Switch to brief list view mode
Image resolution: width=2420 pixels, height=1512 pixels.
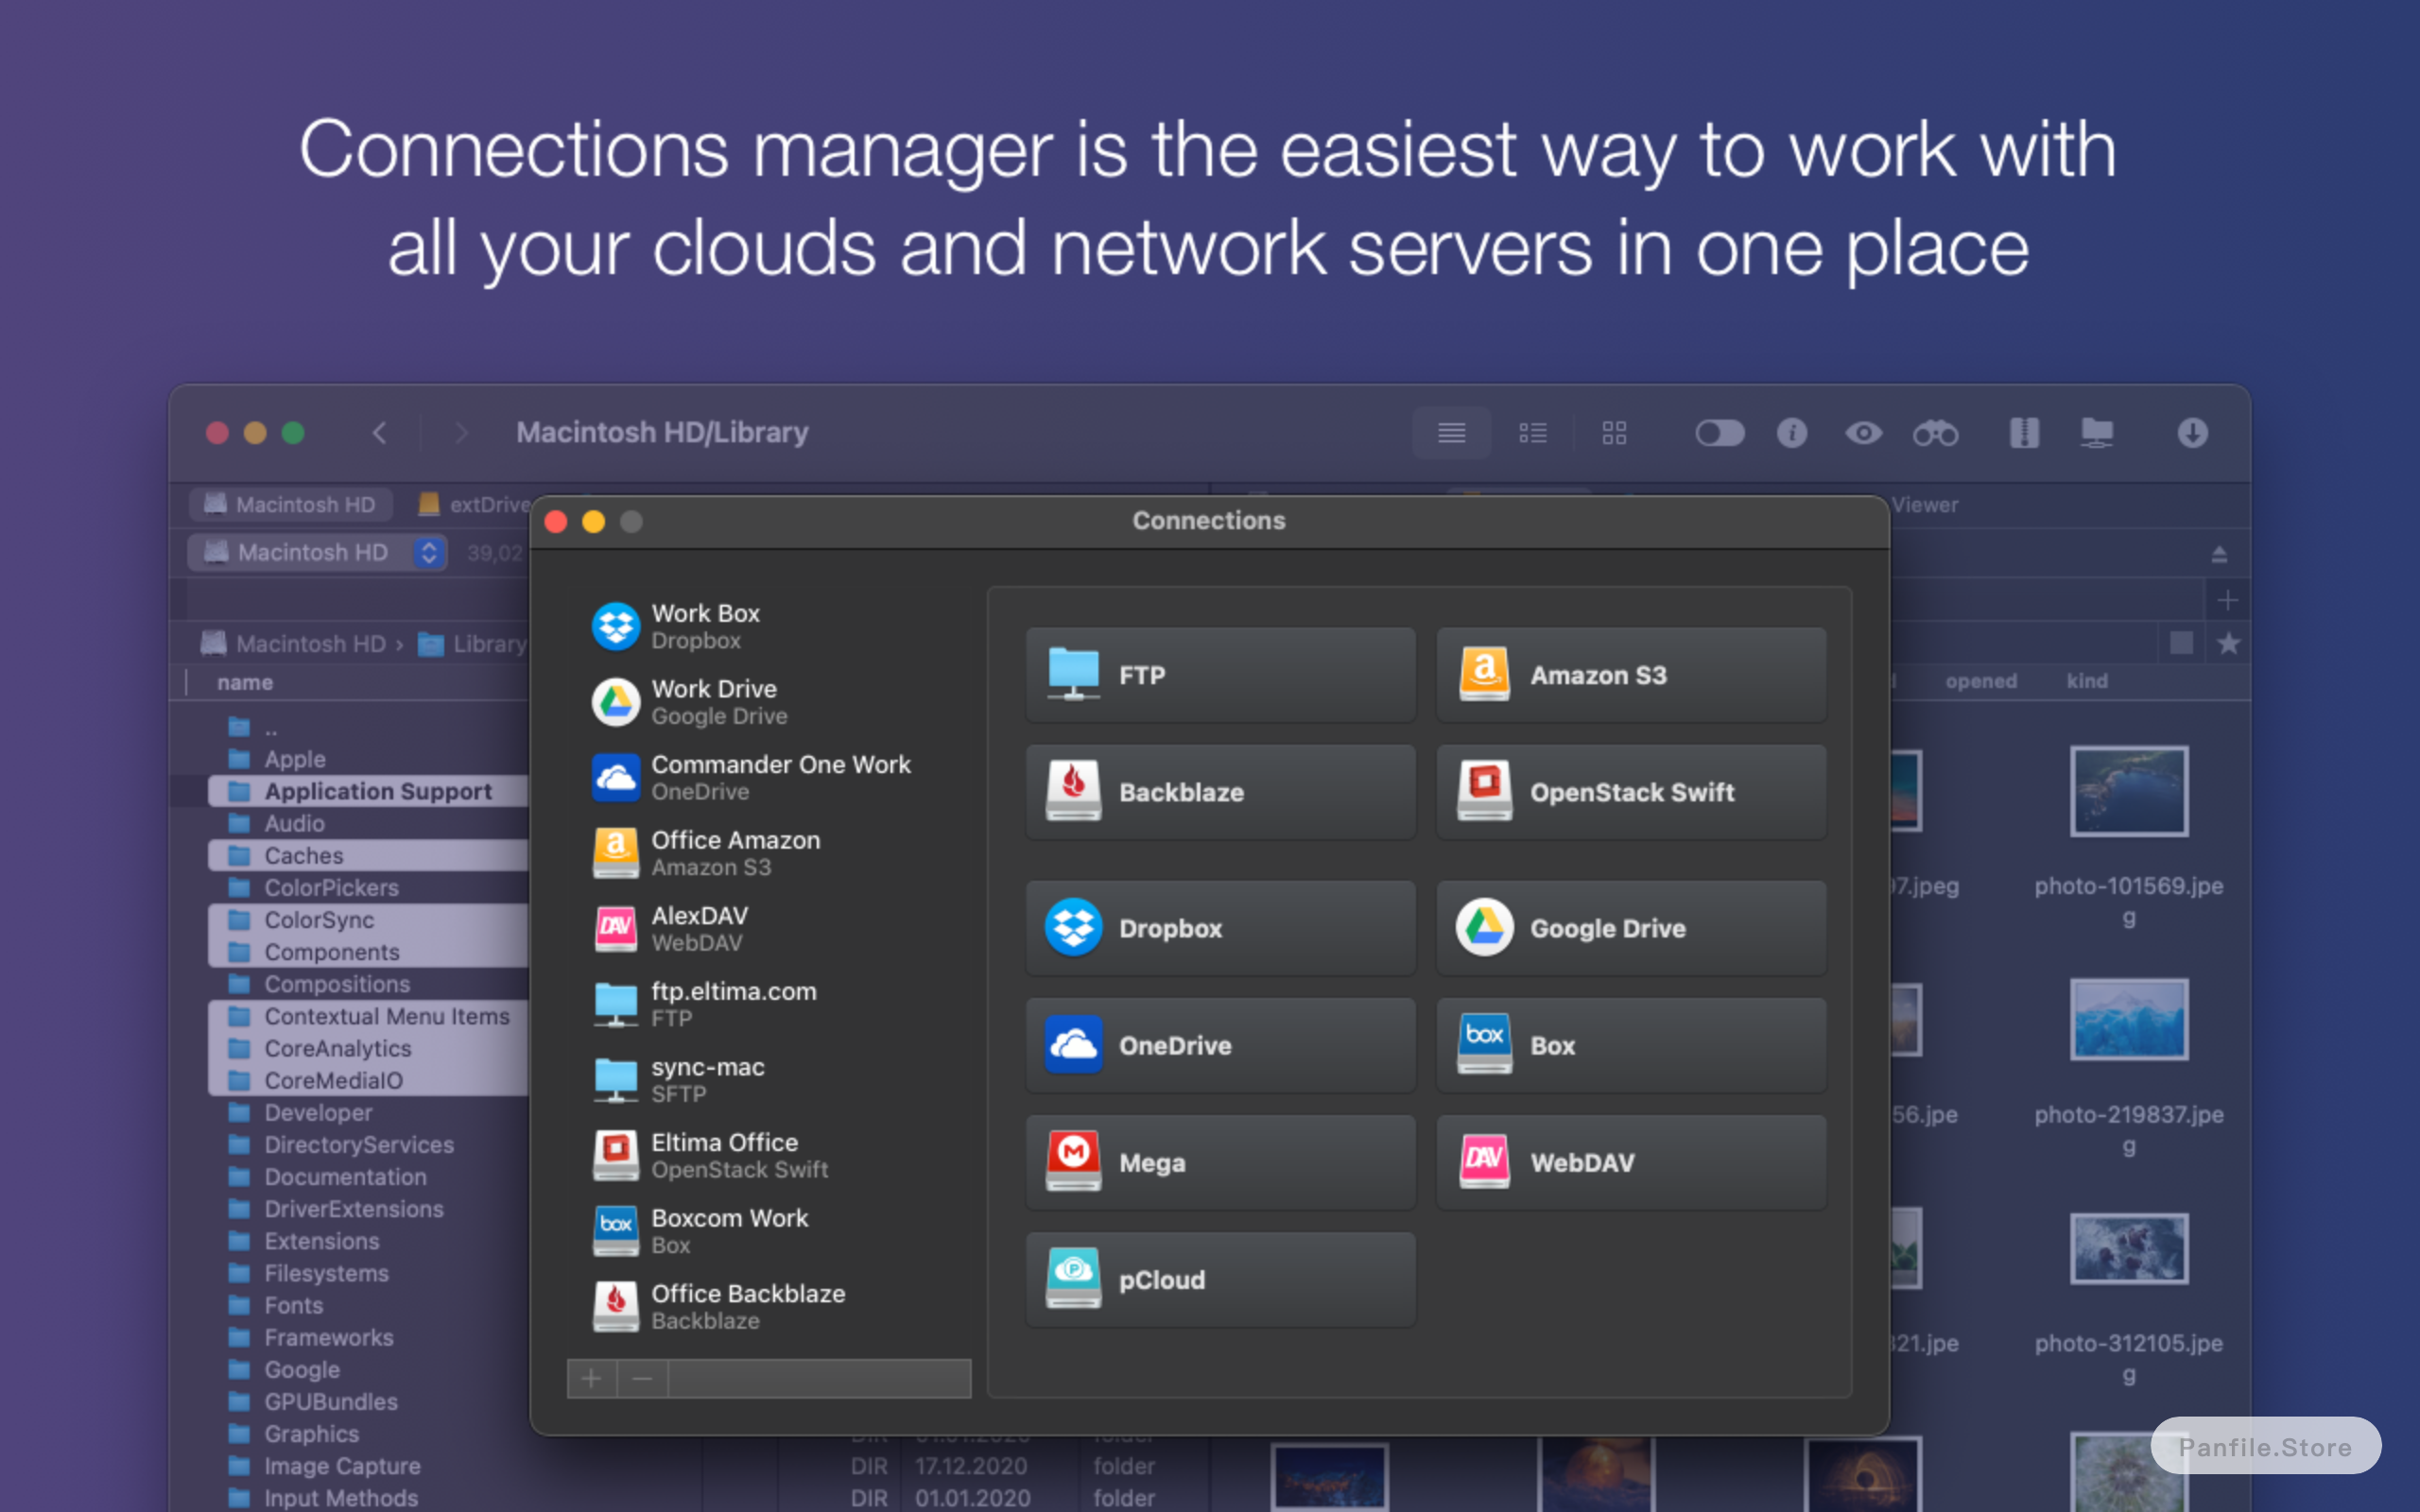[x=1533, y=433]
